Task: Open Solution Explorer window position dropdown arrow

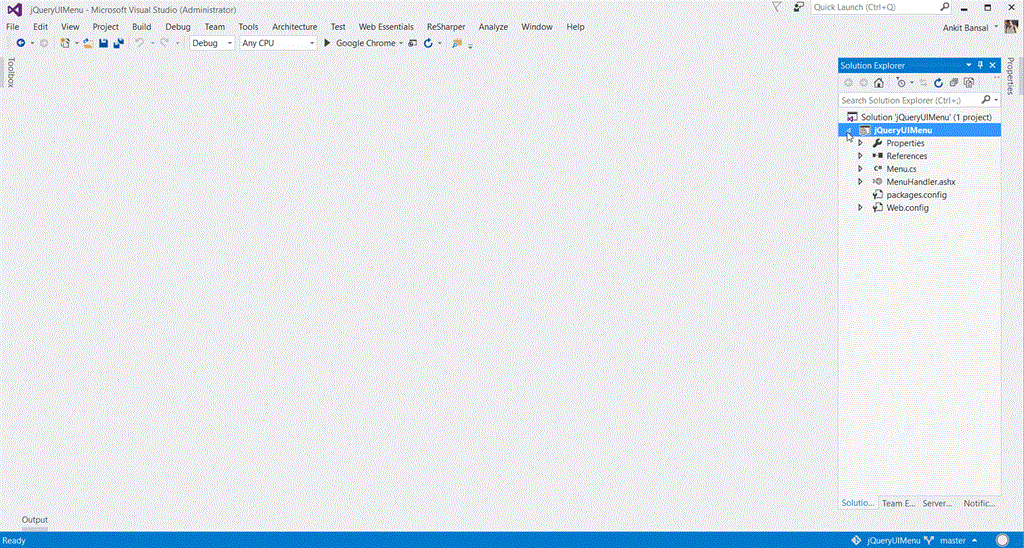Action: (x=969, y=65)
